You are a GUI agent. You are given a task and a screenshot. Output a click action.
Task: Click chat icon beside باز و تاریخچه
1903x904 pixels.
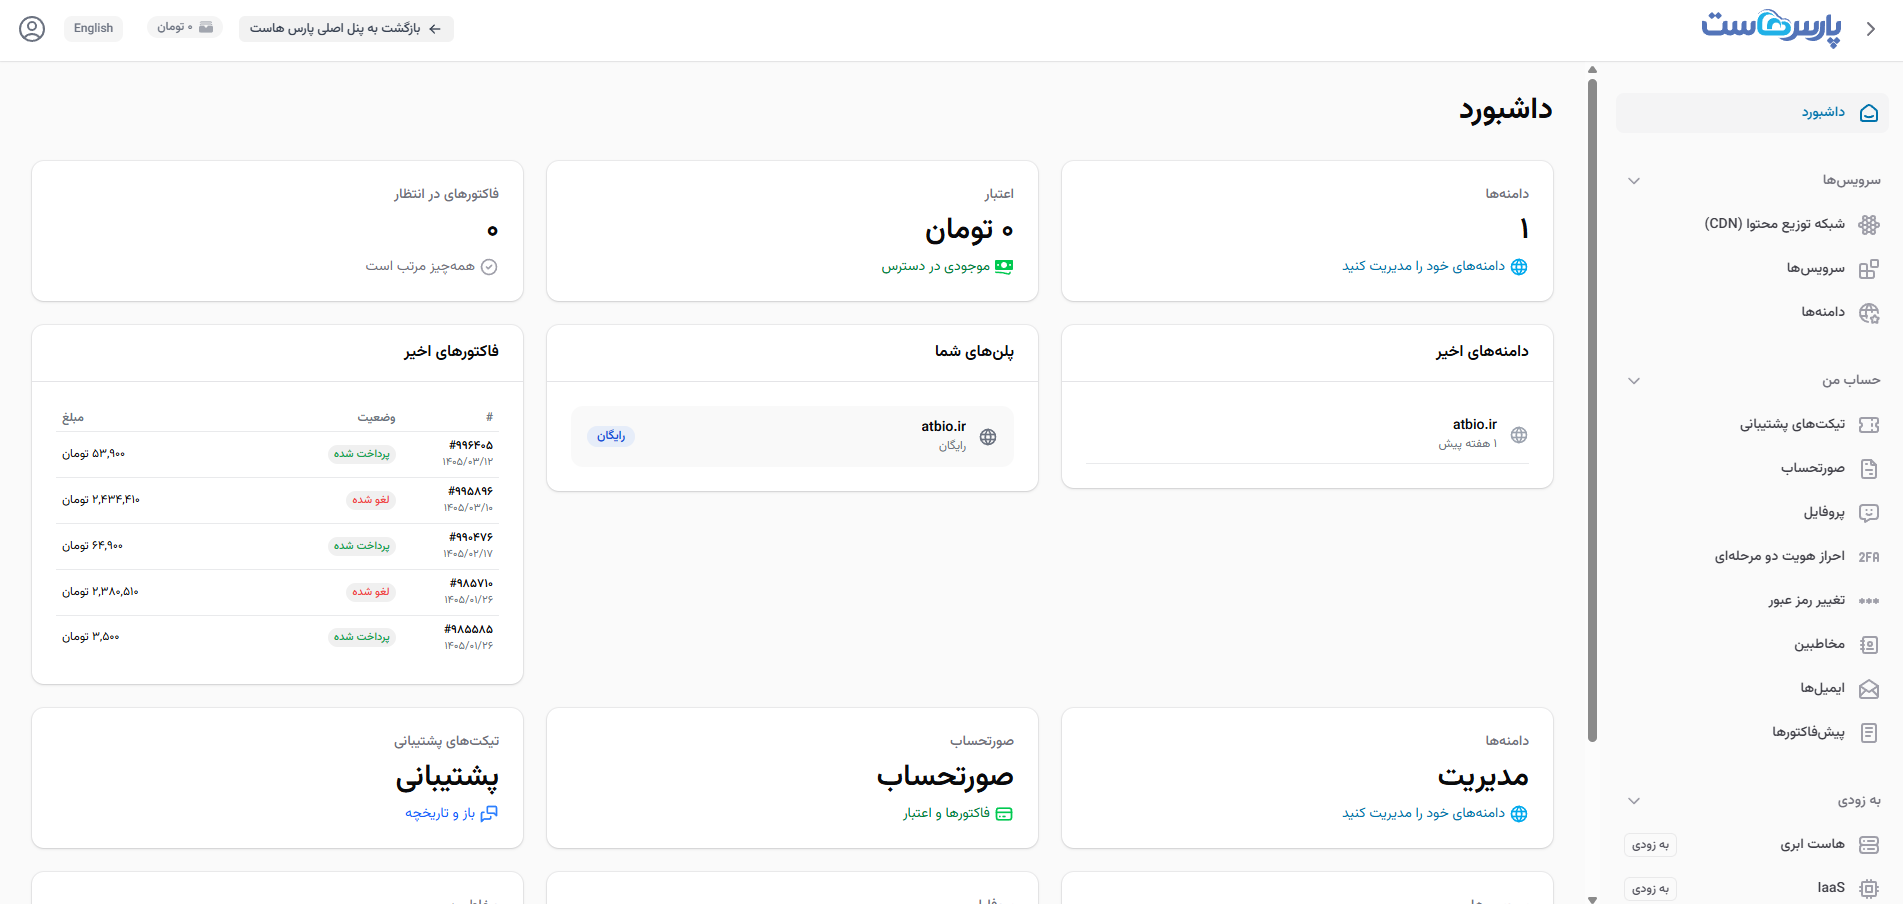pyautogui.click(x=489, y=814)
